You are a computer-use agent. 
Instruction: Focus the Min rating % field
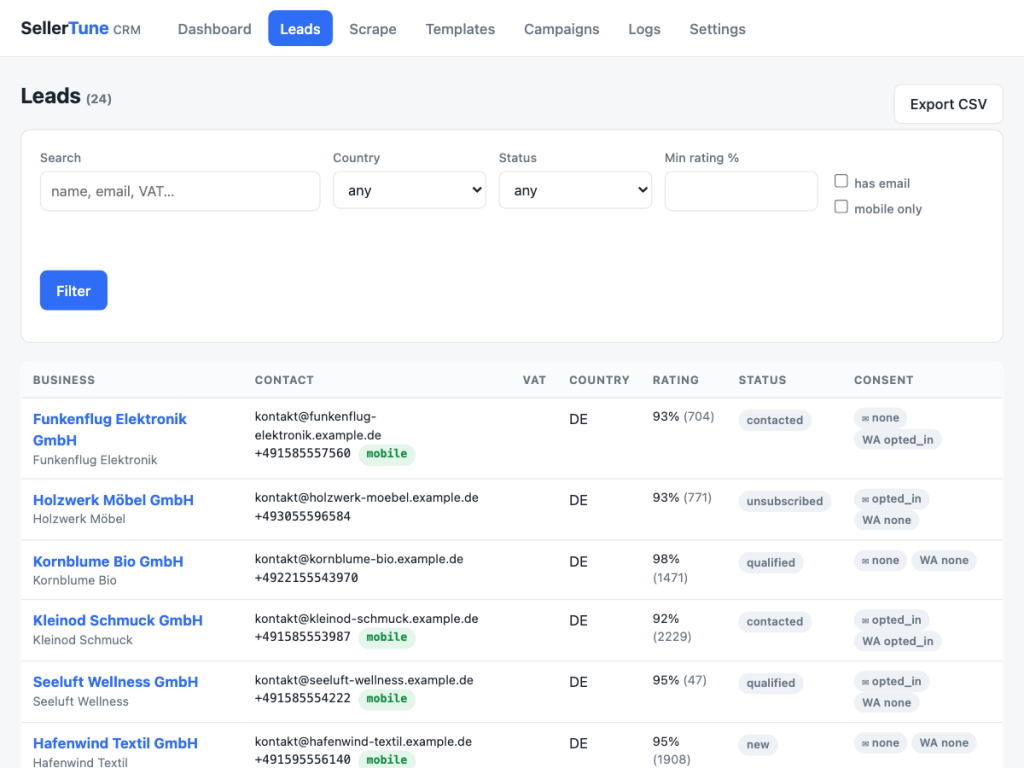click(x=741, y=191)
